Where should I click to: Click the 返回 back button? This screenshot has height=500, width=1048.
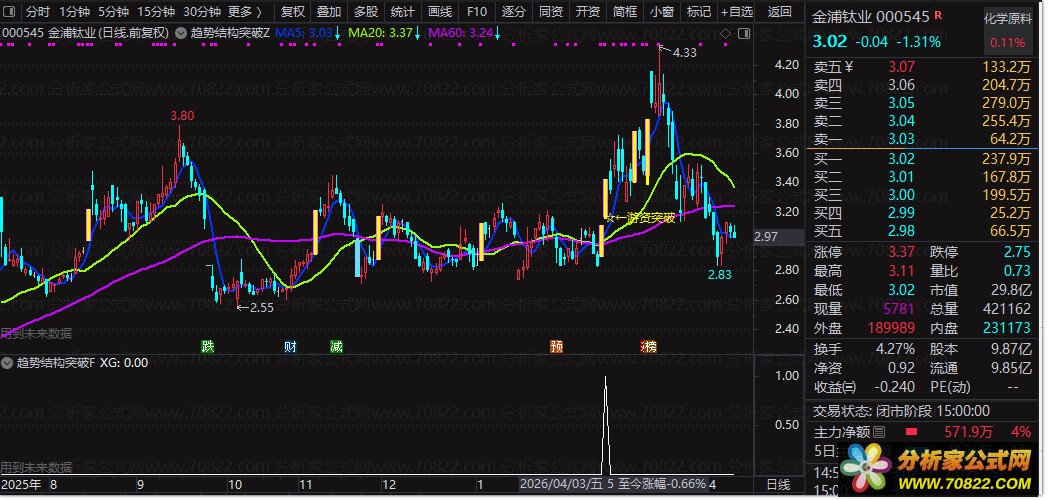pos(780,11)
